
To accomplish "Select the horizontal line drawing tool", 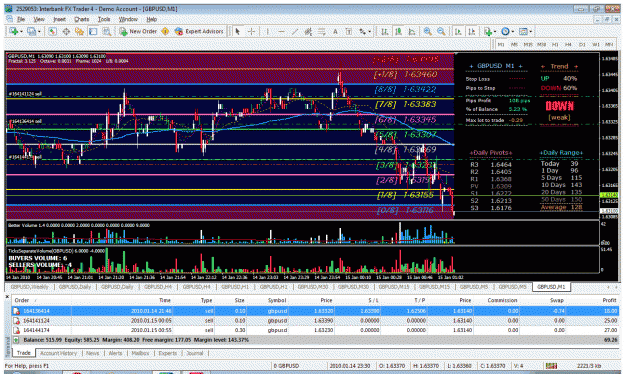I will click(x=281, y=31).
